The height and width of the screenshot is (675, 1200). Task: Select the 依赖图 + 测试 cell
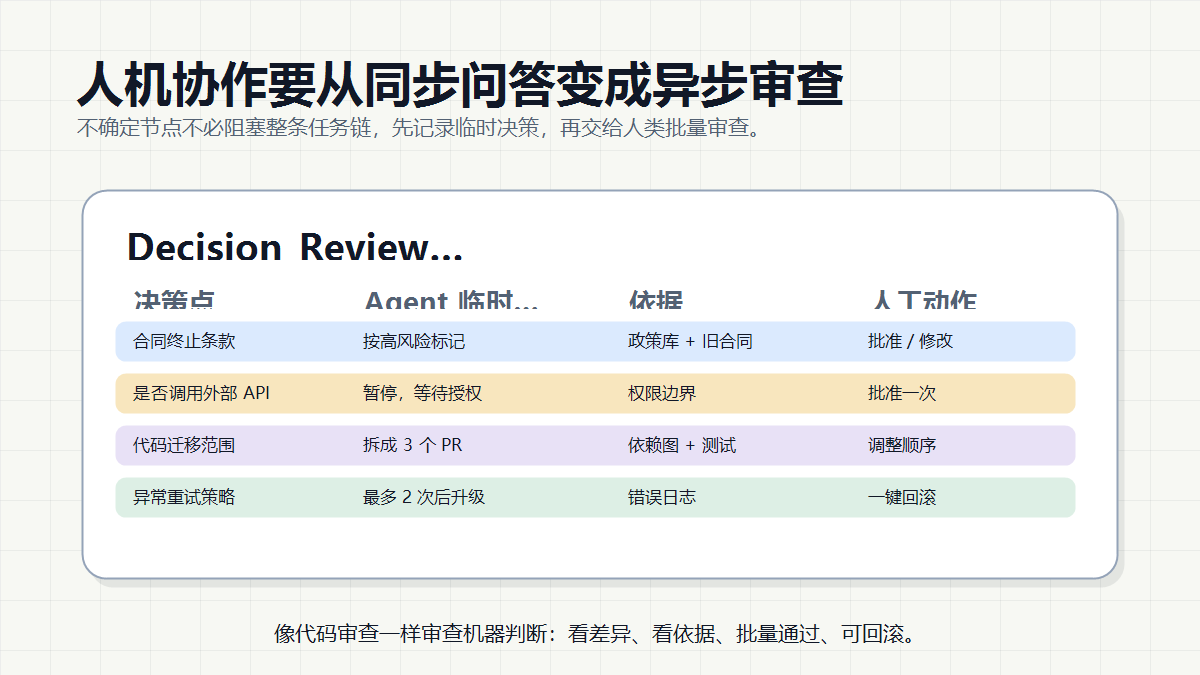[682, 445]
